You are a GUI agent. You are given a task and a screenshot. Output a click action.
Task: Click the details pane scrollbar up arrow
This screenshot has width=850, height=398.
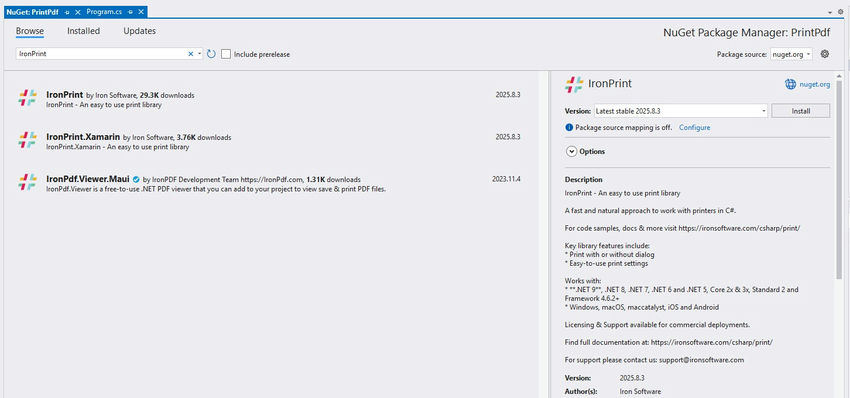(839, 75)
